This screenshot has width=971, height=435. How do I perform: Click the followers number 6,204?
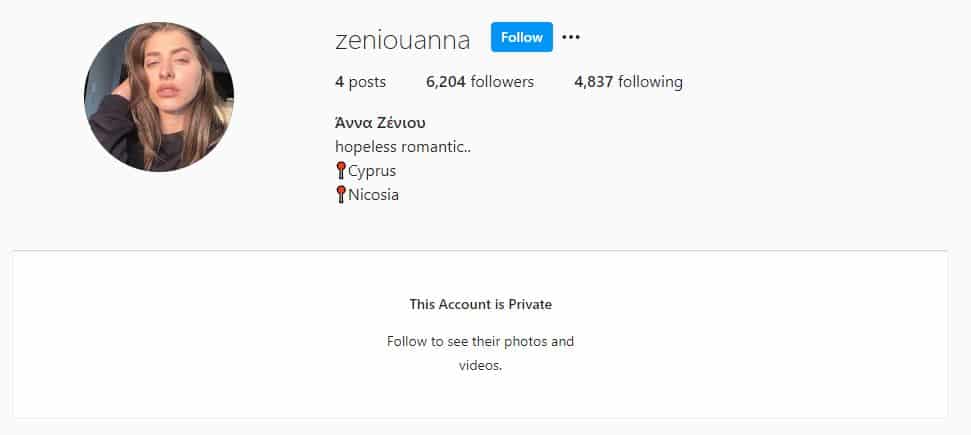pos(446,82)
